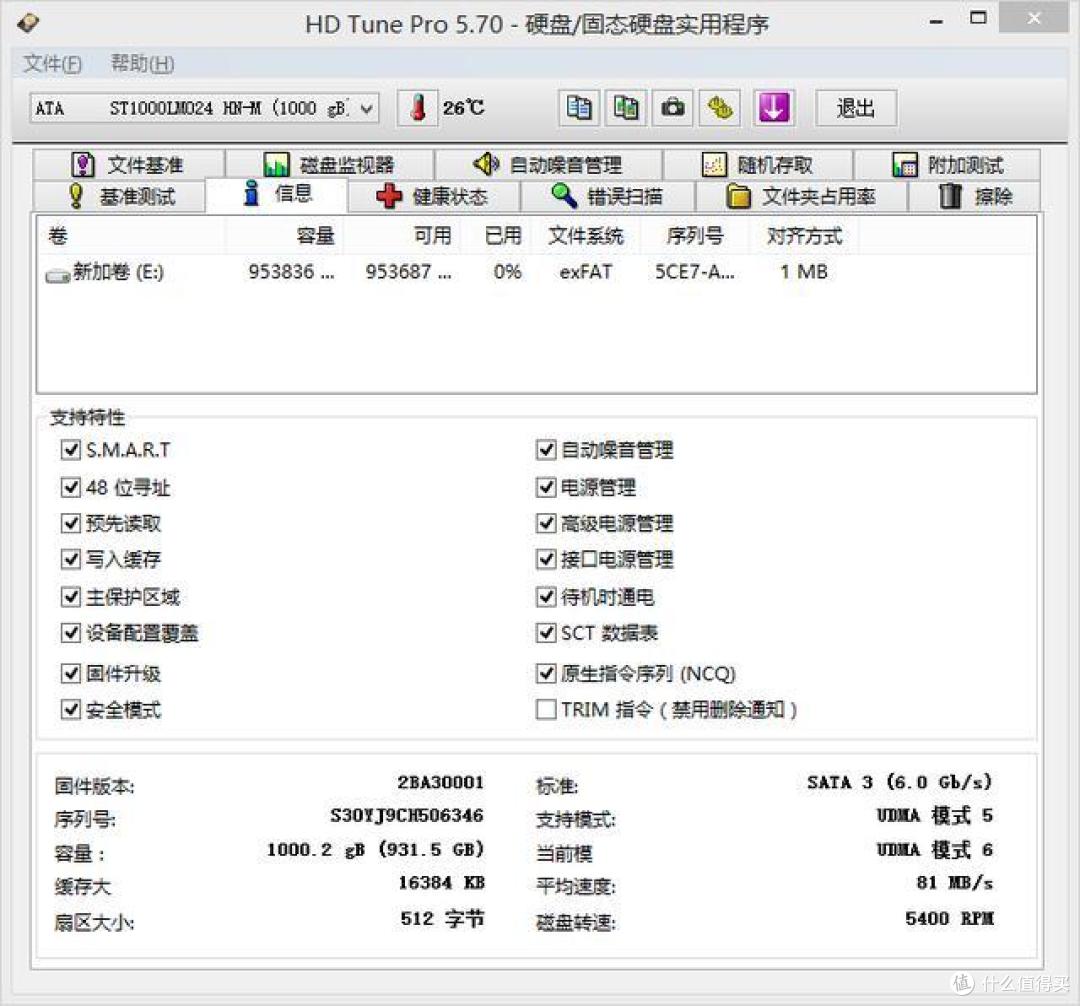This screenshot has width=1080, height=1006.
Task: Switch to the 基准测试 tab
Action: click(x=119, y=196)
